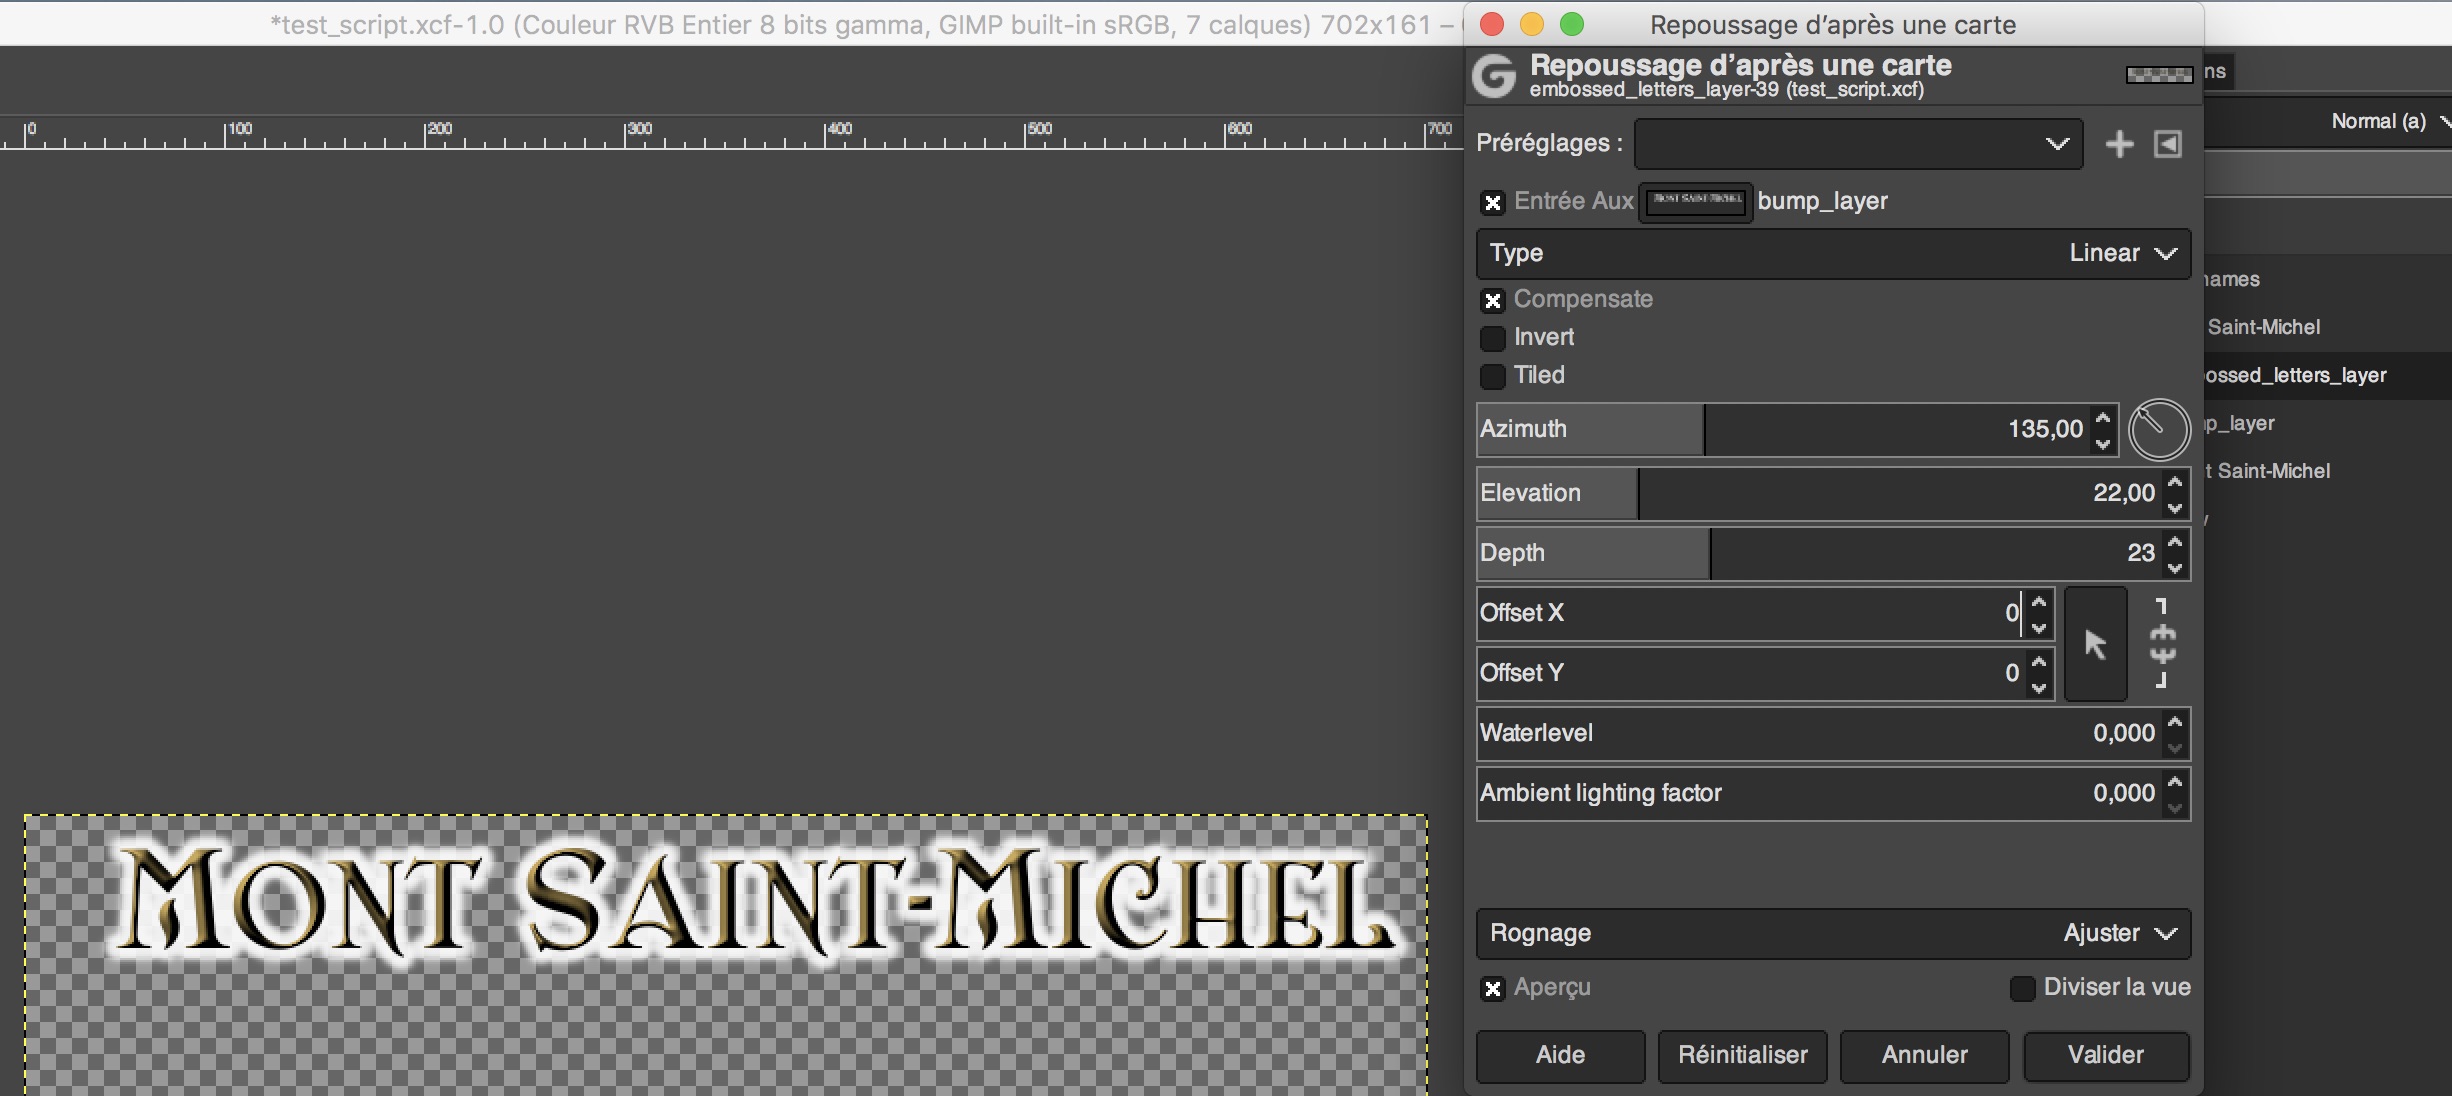Click the azimuth angle dial
2452x1096 pixels.
point(2159,430)
